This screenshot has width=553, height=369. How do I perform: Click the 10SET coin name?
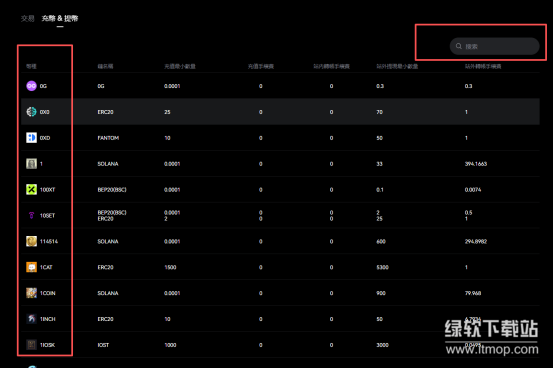(47, 216)
